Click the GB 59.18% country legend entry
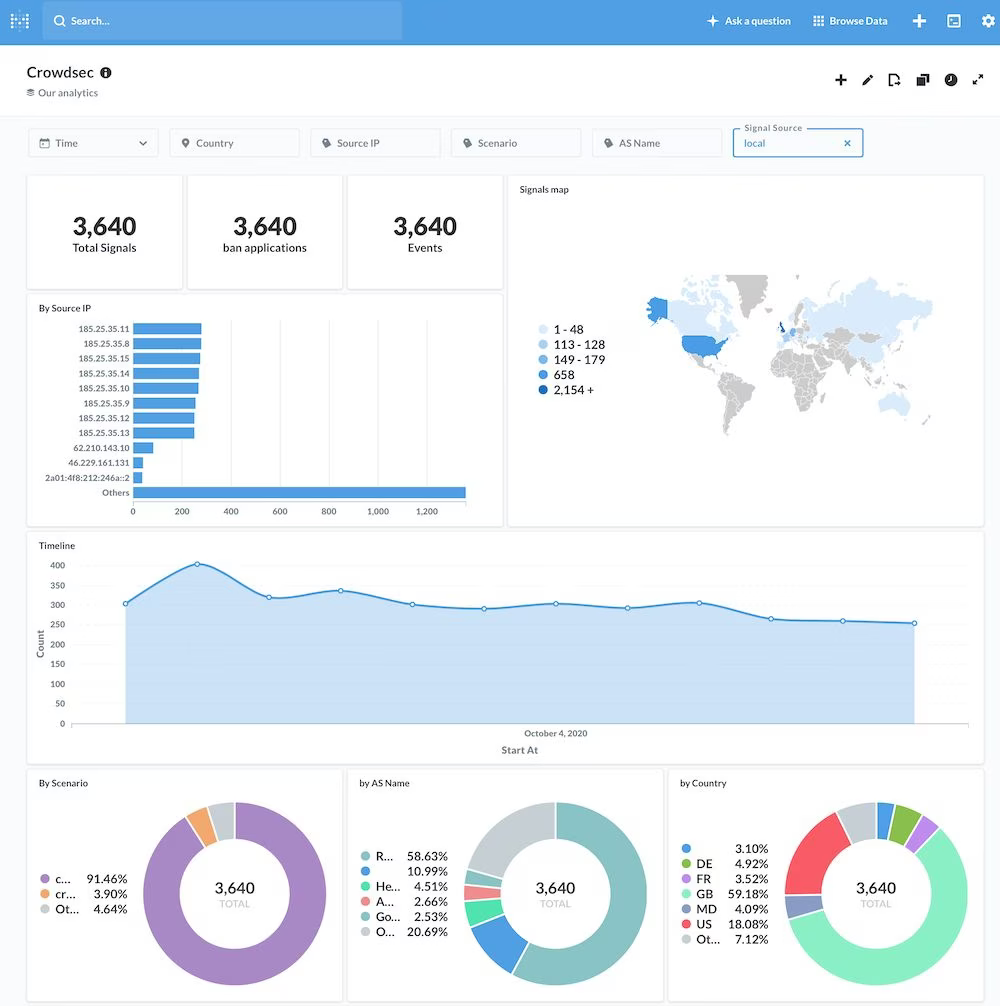 [725, 894]
